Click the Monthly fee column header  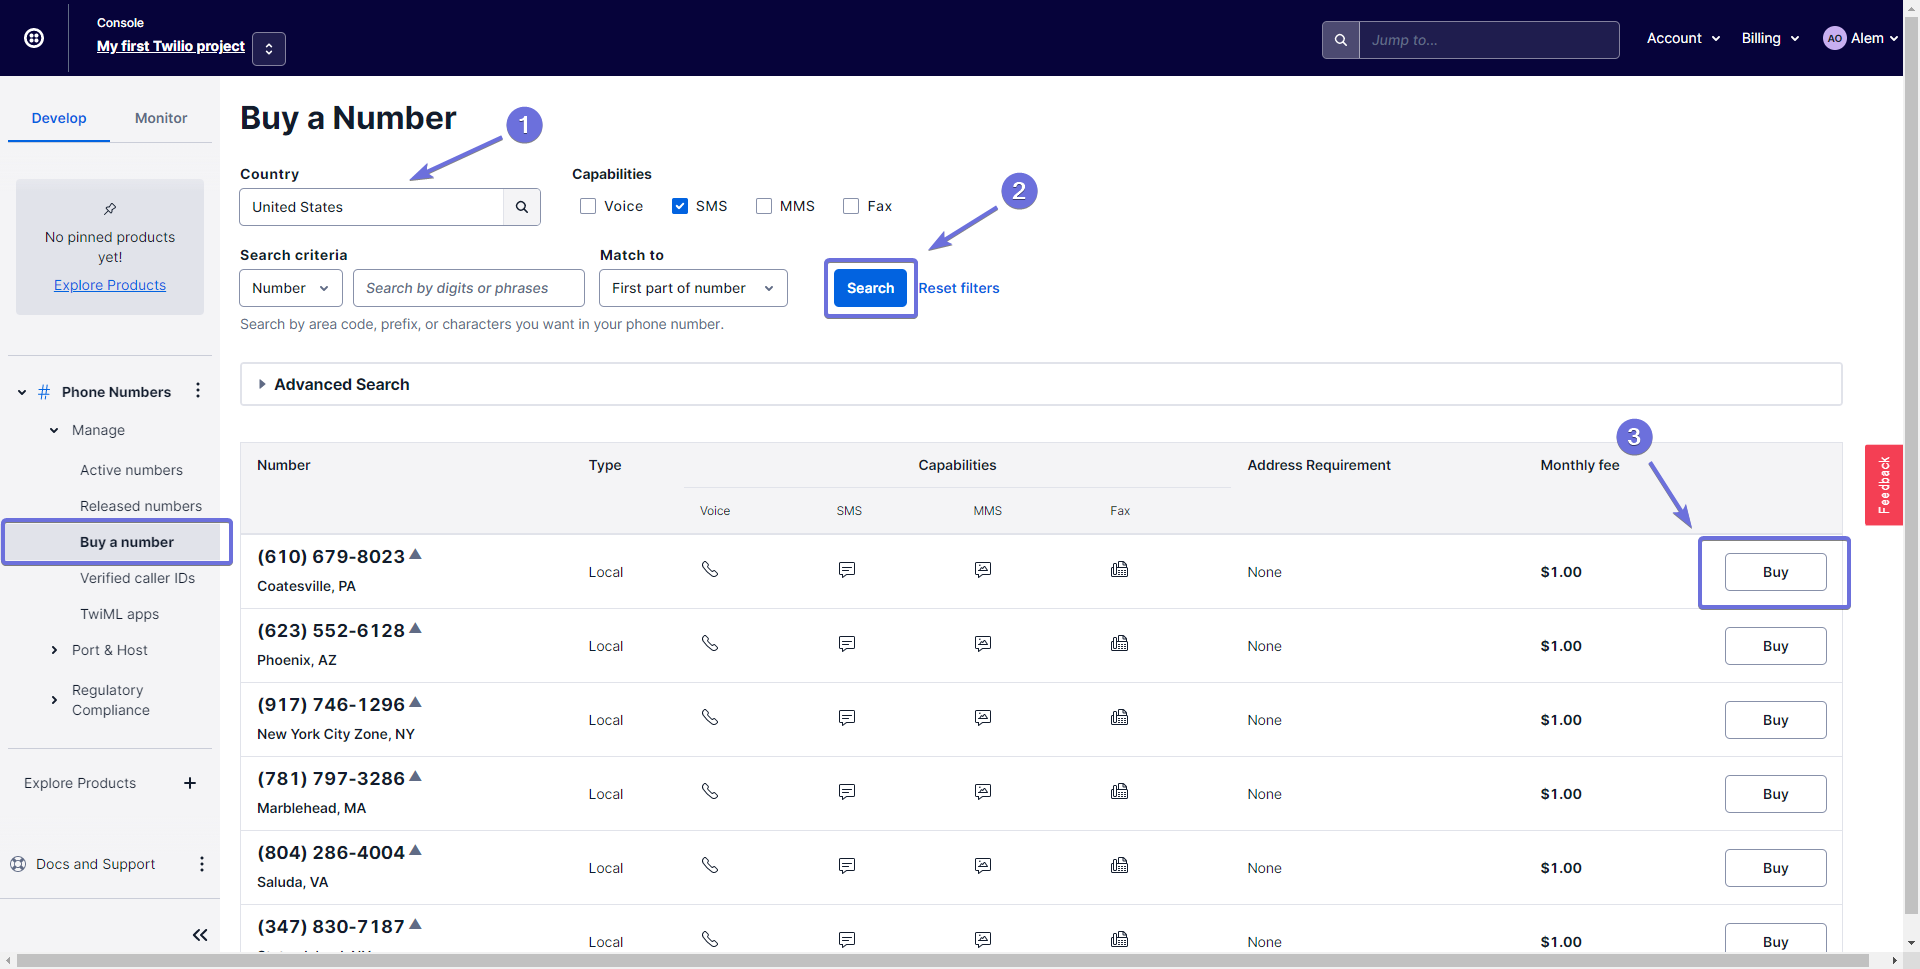(1579, 465)
